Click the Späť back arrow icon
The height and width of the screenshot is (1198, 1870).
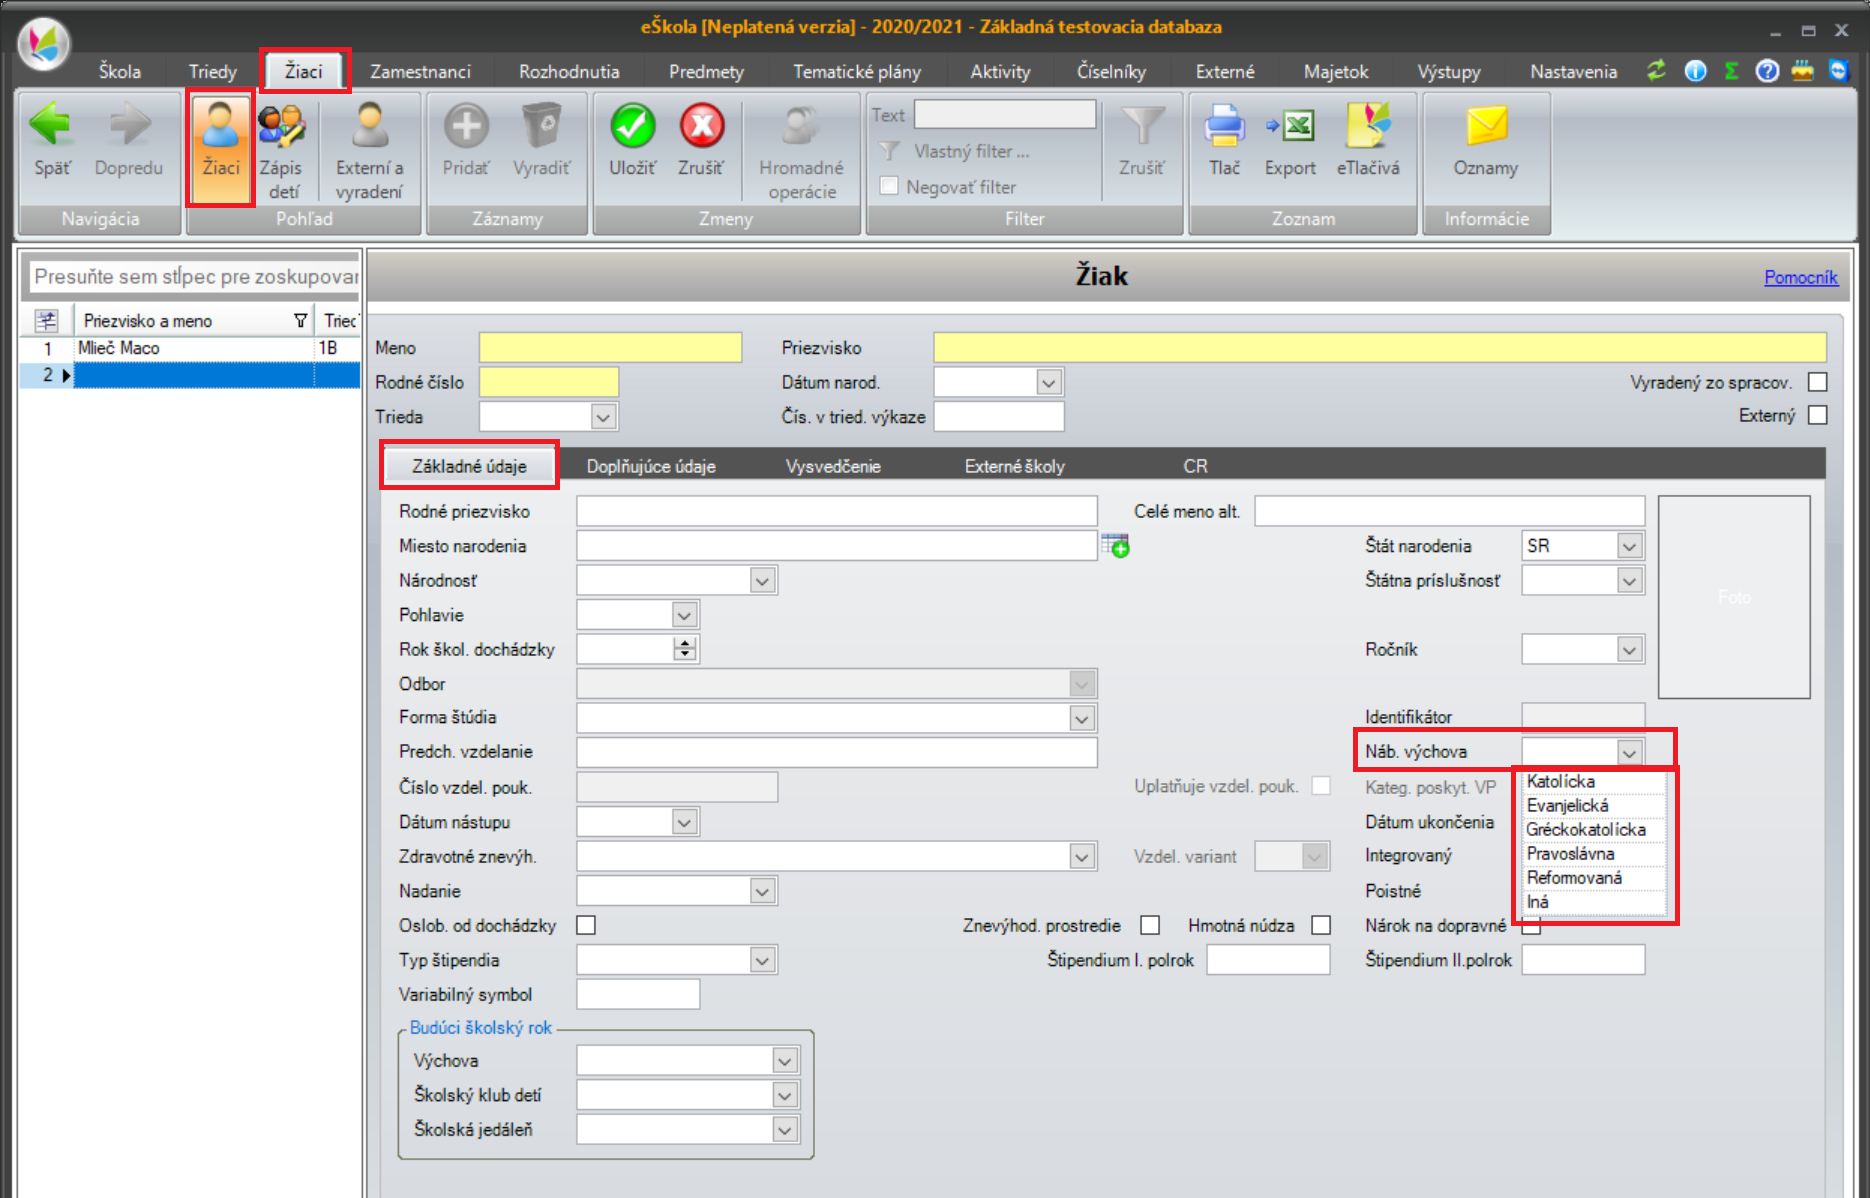(x=50, y=125)
